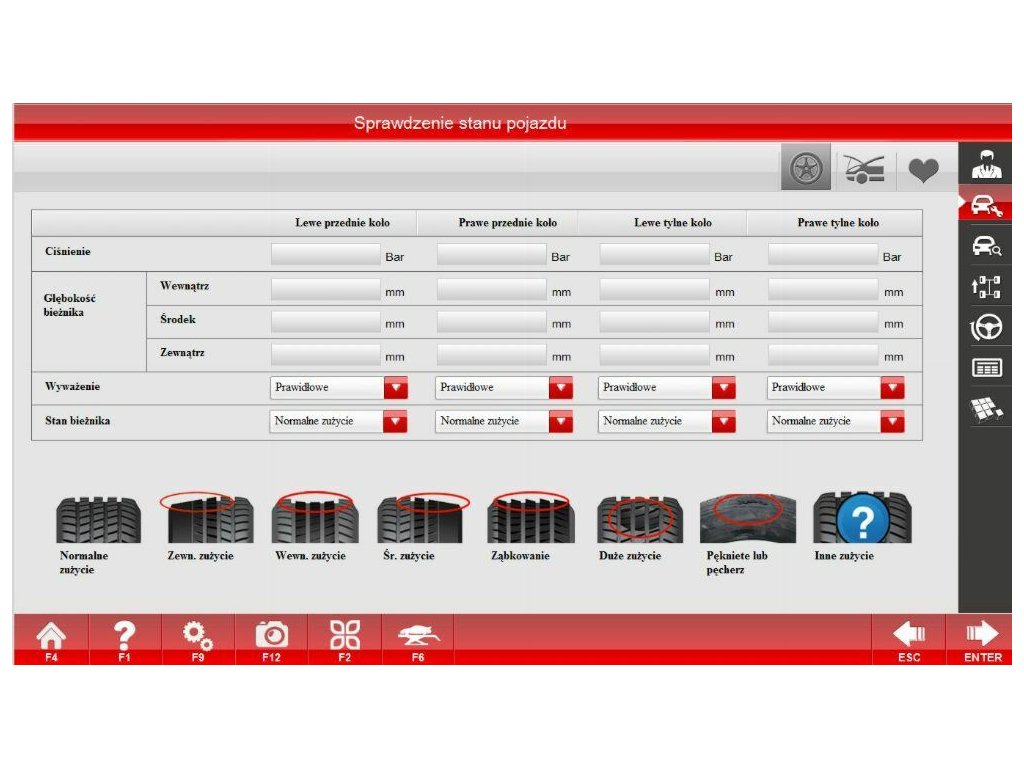Open the chassis axle measurement sidebar icon

point(986,287)
